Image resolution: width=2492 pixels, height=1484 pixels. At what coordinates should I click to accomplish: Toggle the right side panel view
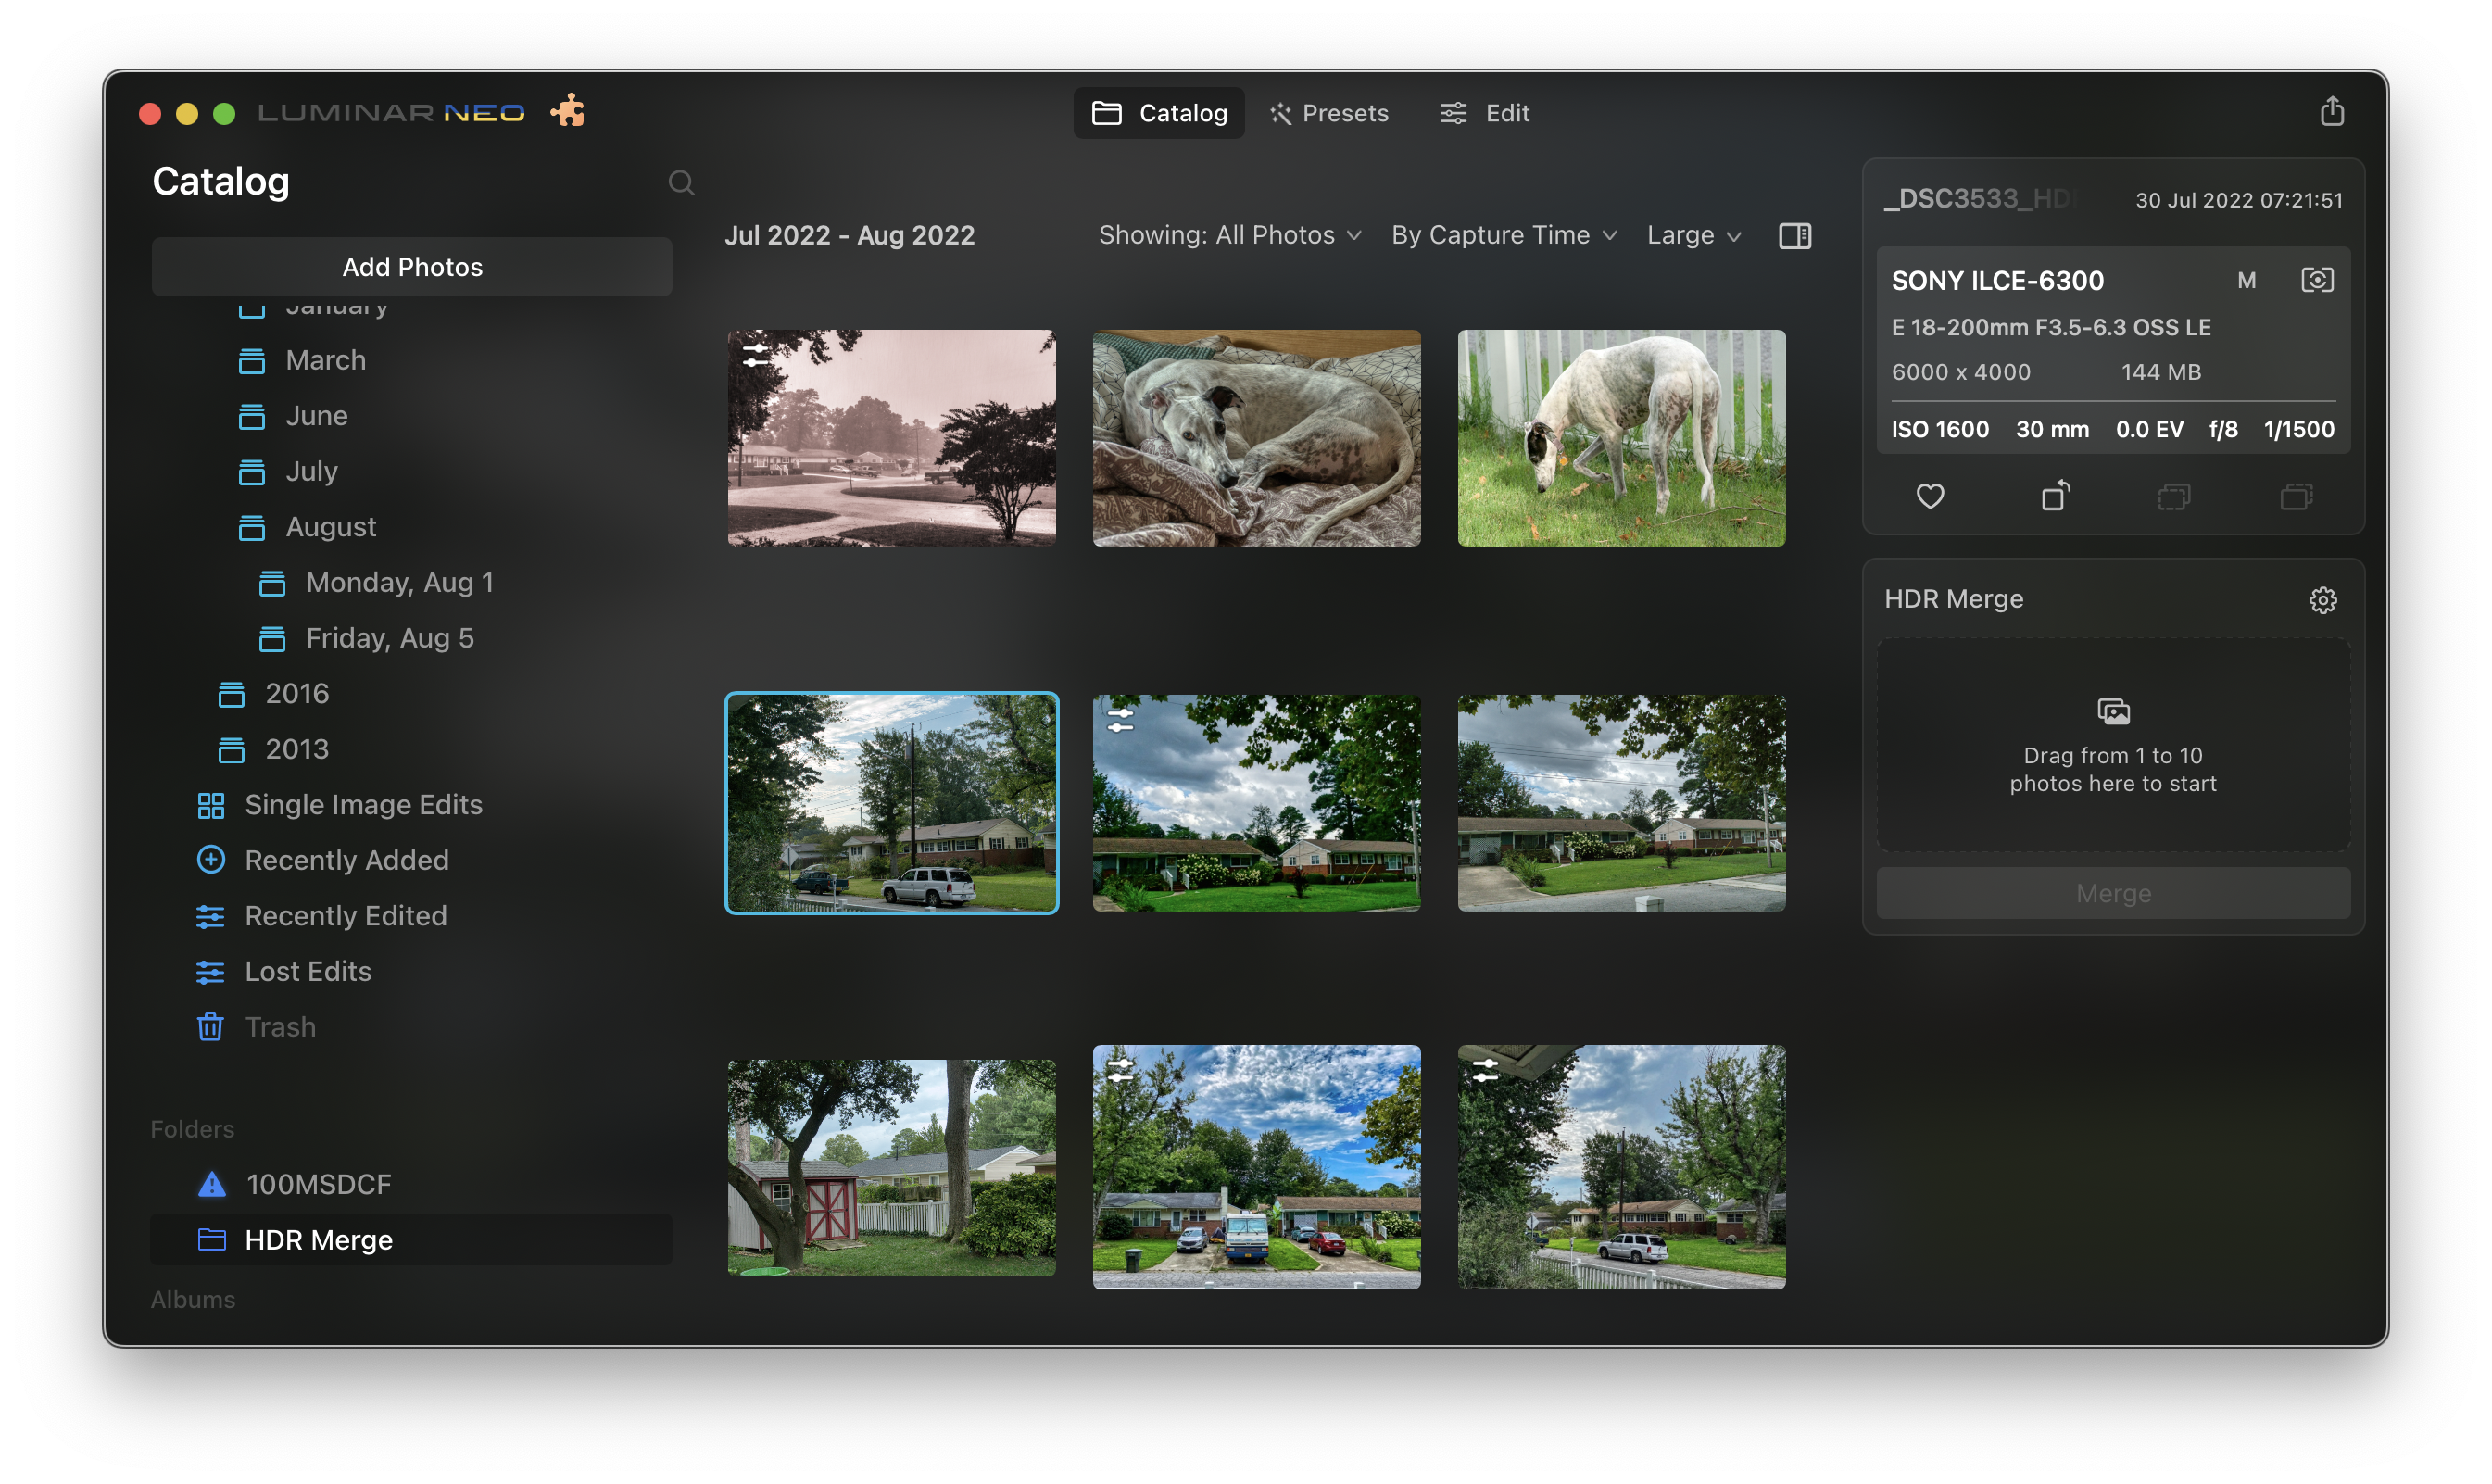tap(1794, 236)
